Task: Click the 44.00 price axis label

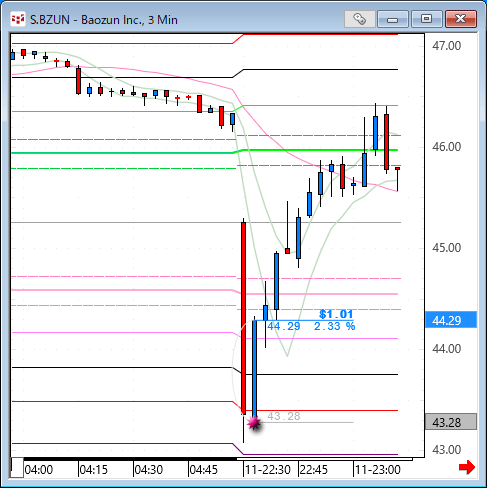Action: click(447, 349)
